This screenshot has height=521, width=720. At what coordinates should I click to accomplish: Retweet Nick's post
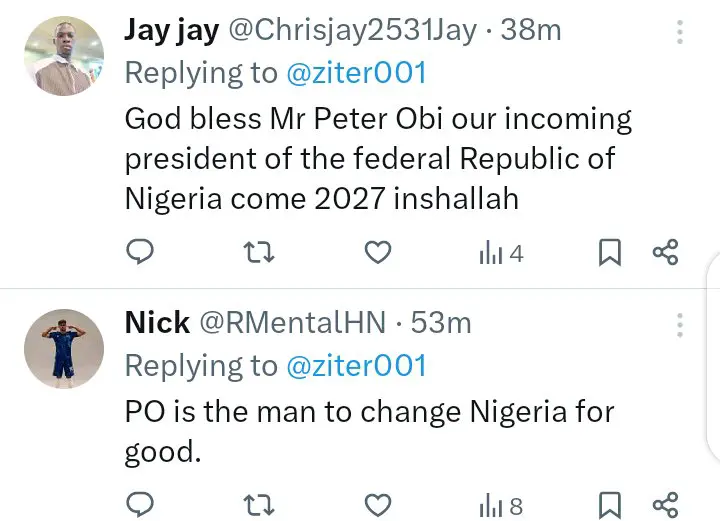pos(259,505)
